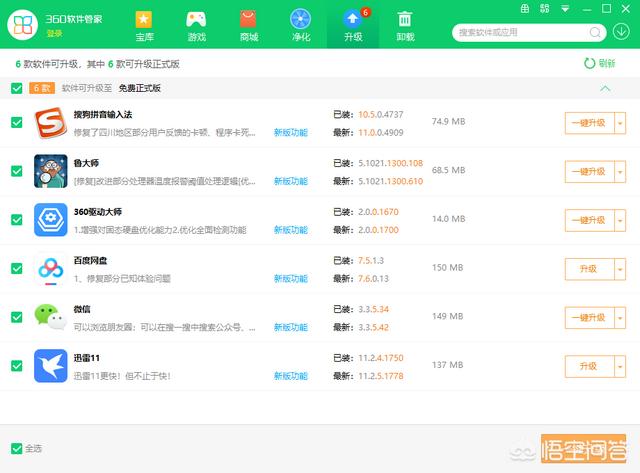Click 一键升级 button for 鲁大师
The width and height of the screenshot is (640, 473).
pos(587,171)
